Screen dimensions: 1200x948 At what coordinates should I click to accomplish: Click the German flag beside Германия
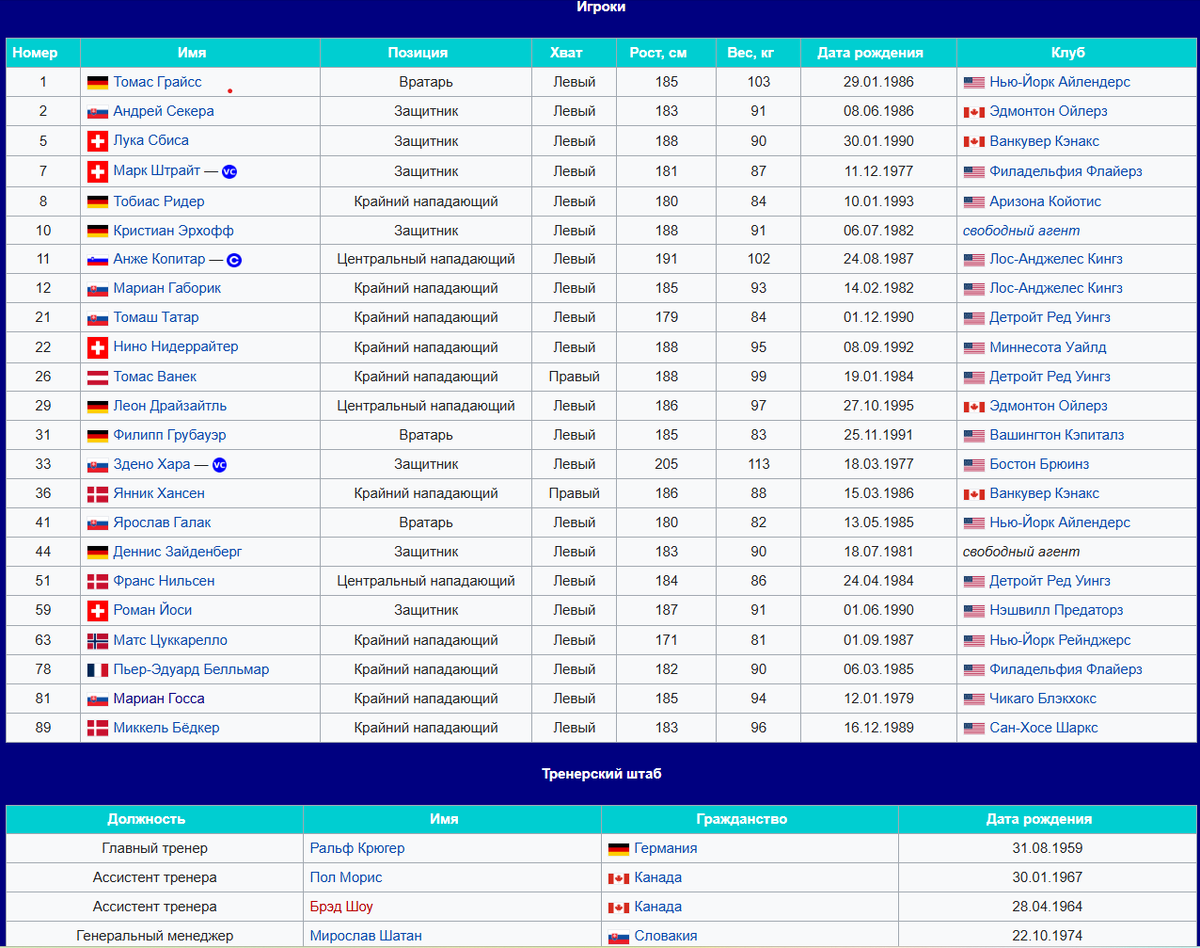coord(619,849)
